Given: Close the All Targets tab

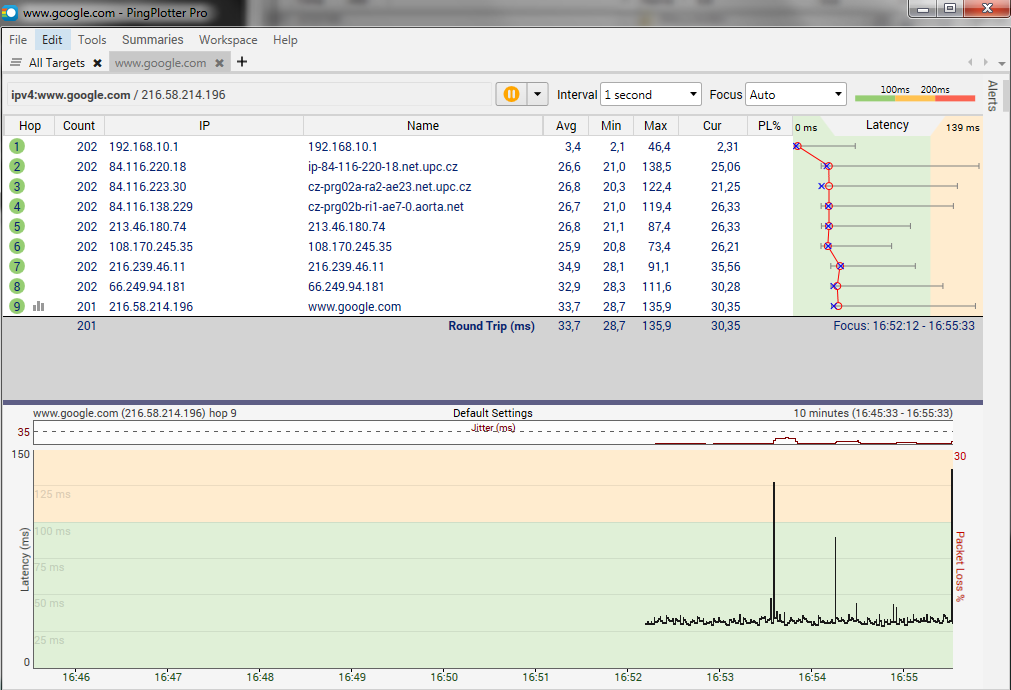Looking at the screenshot, I should [97, 63].
